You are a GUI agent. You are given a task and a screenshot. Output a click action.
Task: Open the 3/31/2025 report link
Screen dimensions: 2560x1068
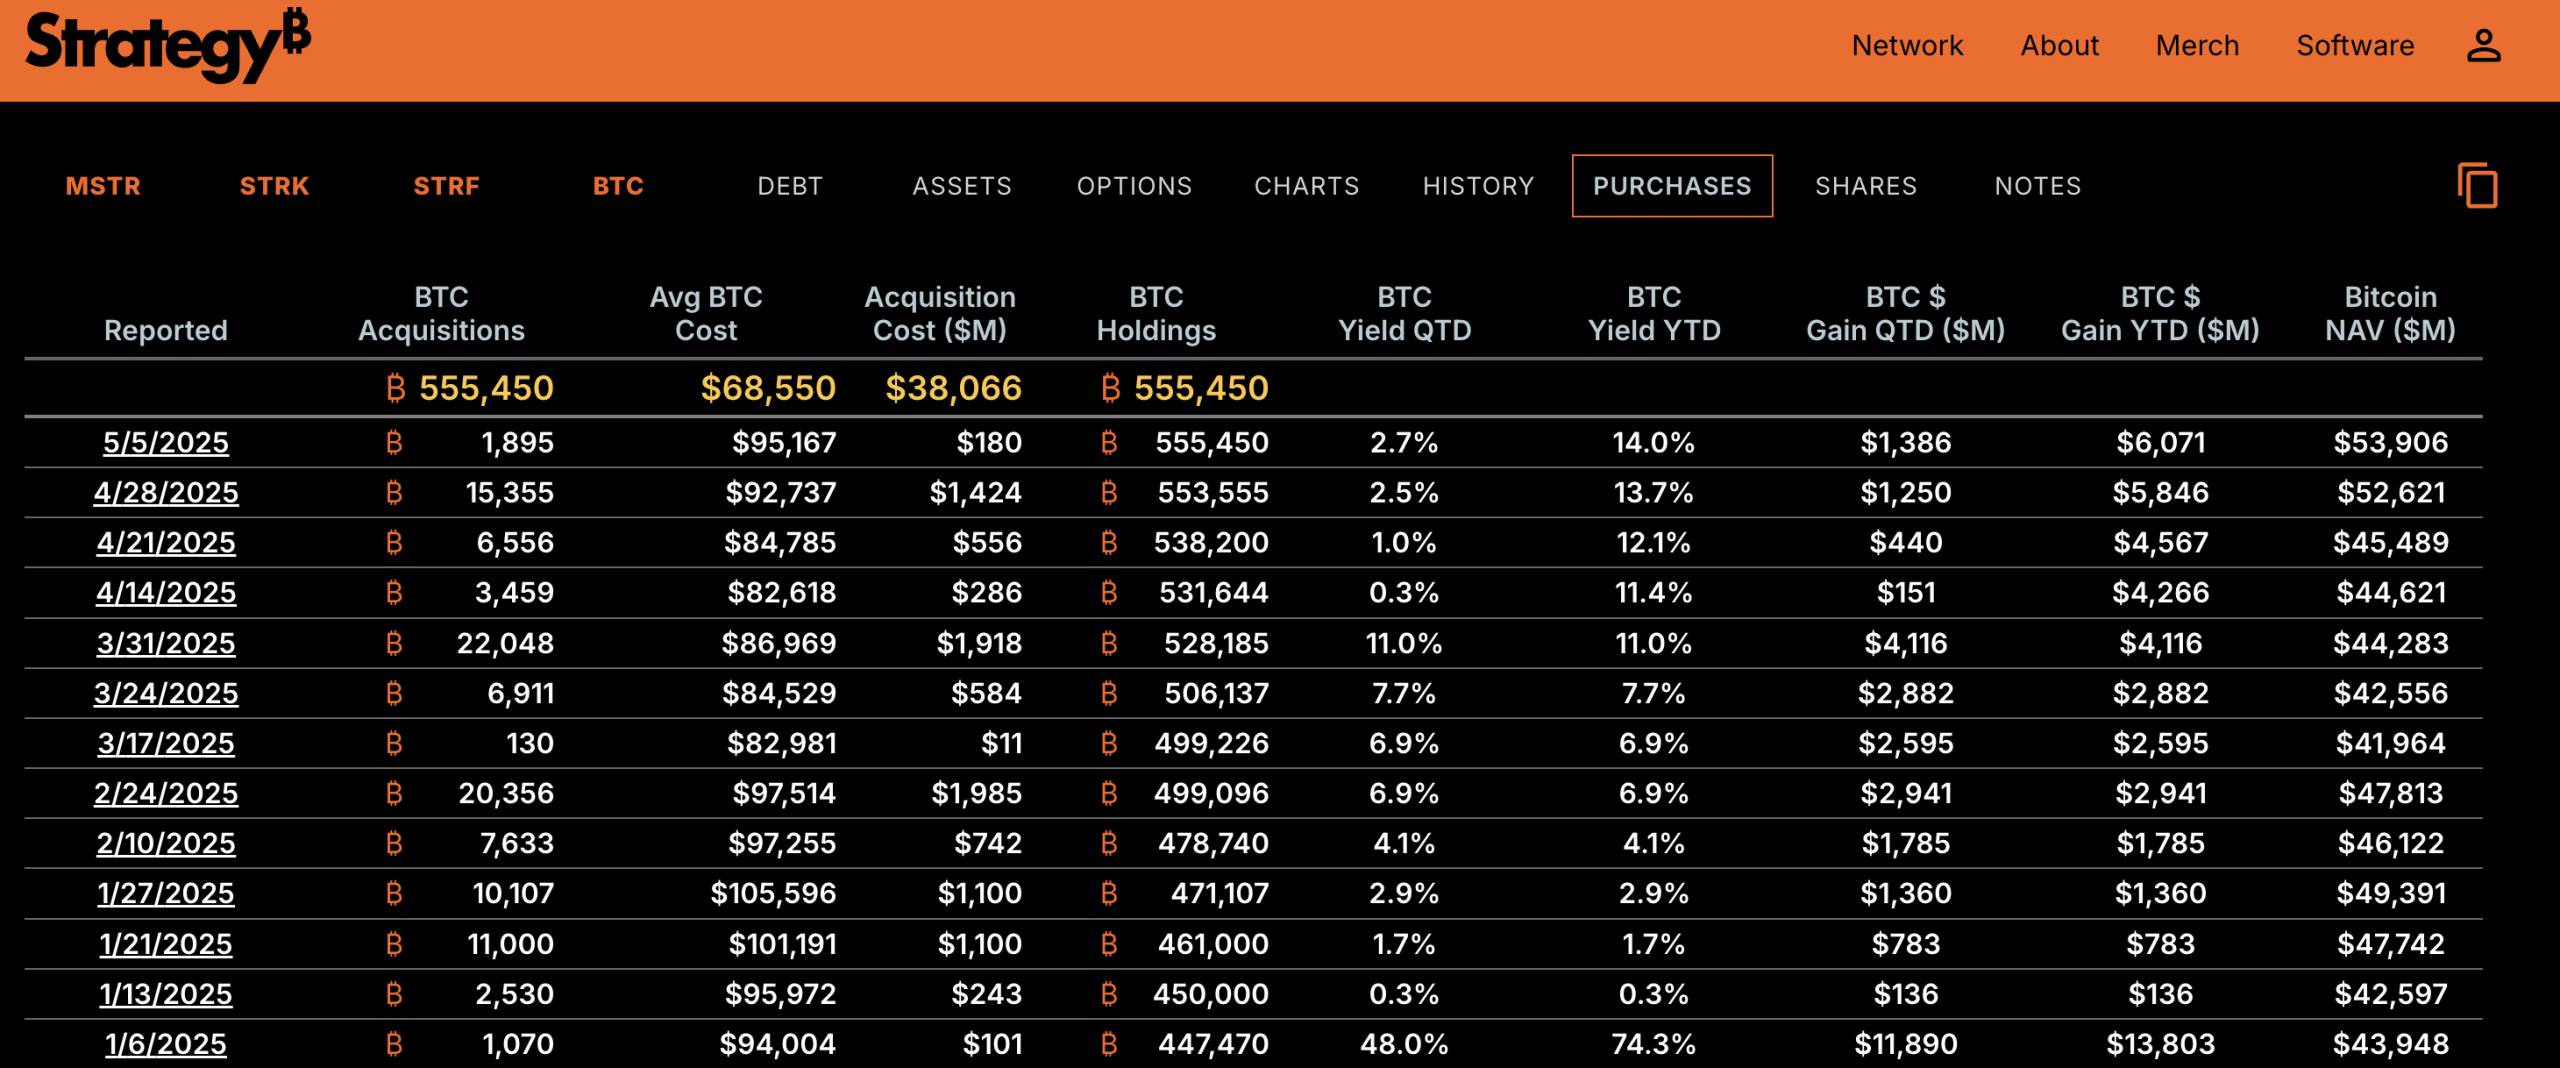pyautogui.click(x=166, y=643)
